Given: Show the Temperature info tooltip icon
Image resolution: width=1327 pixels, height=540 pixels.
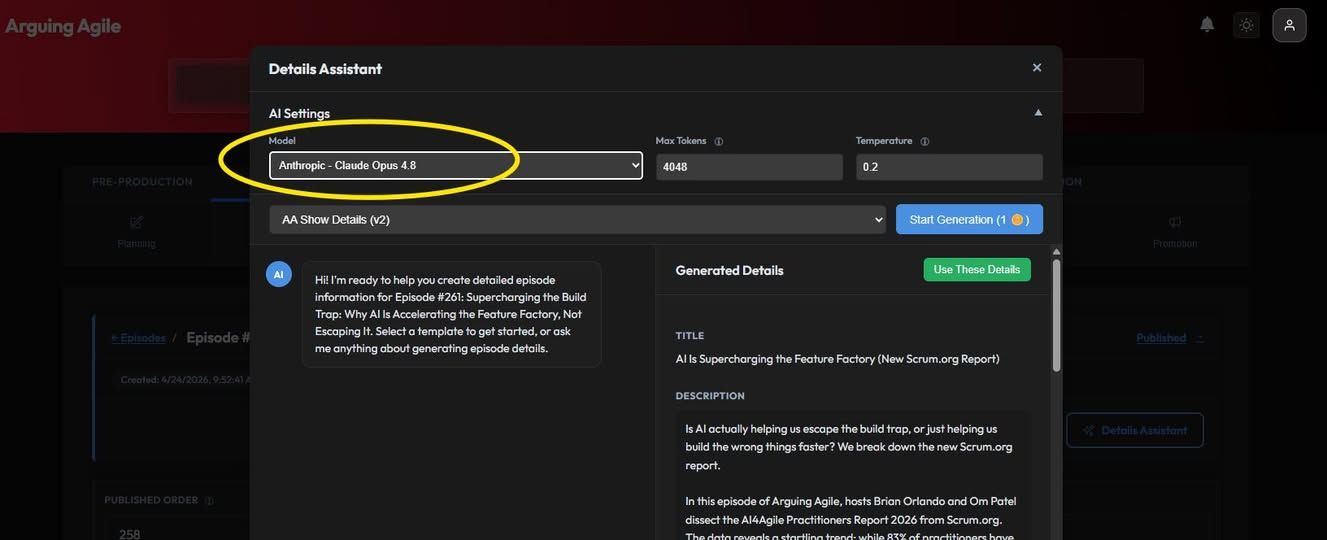Looking at the screenshot, I should (x=925, y=142).
